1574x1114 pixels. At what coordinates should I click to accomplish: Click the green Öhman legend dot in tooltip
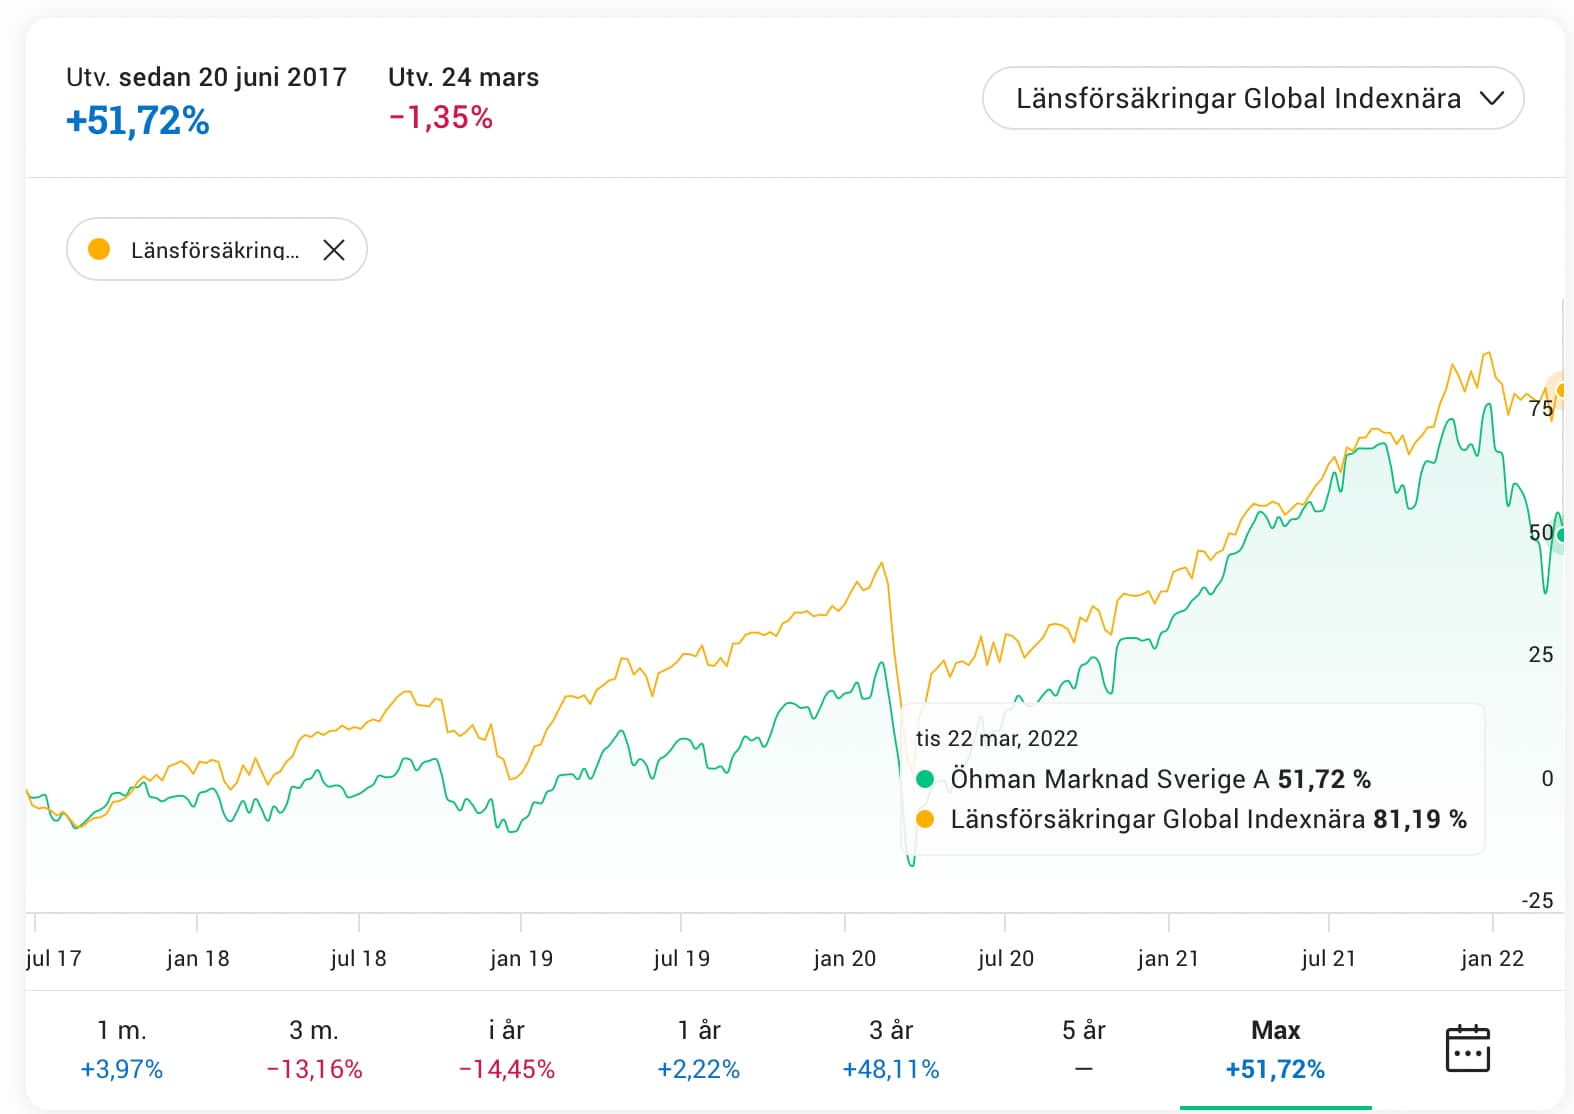925,779
